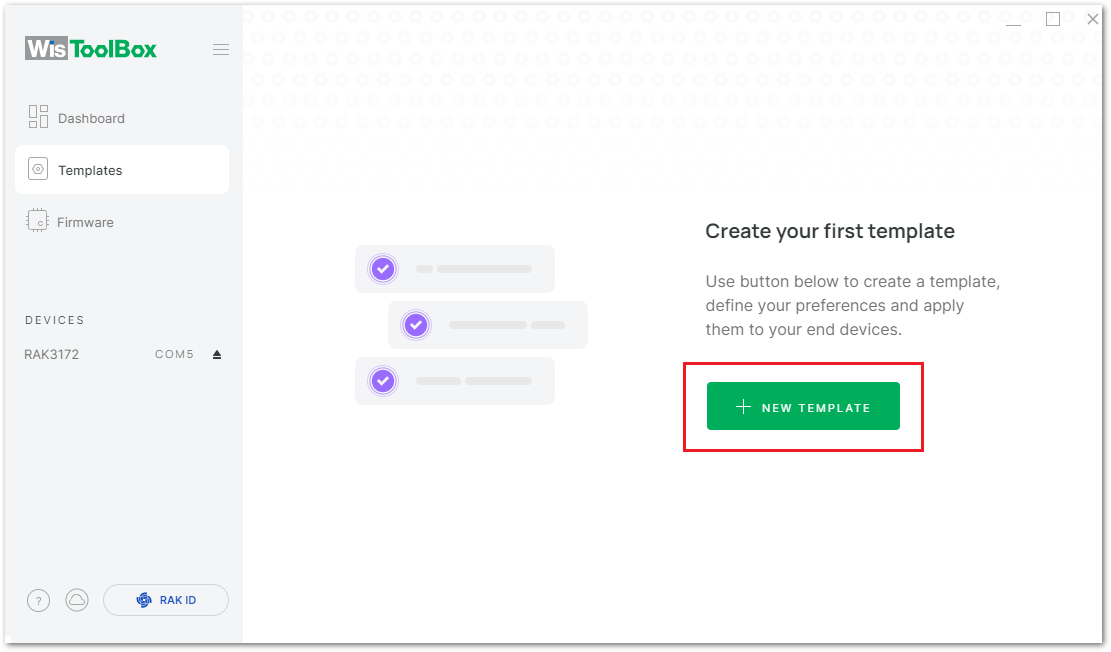Viewport: 1111px width, 652px height.
Task: Open help via the question mark icon
Action: 39,600
